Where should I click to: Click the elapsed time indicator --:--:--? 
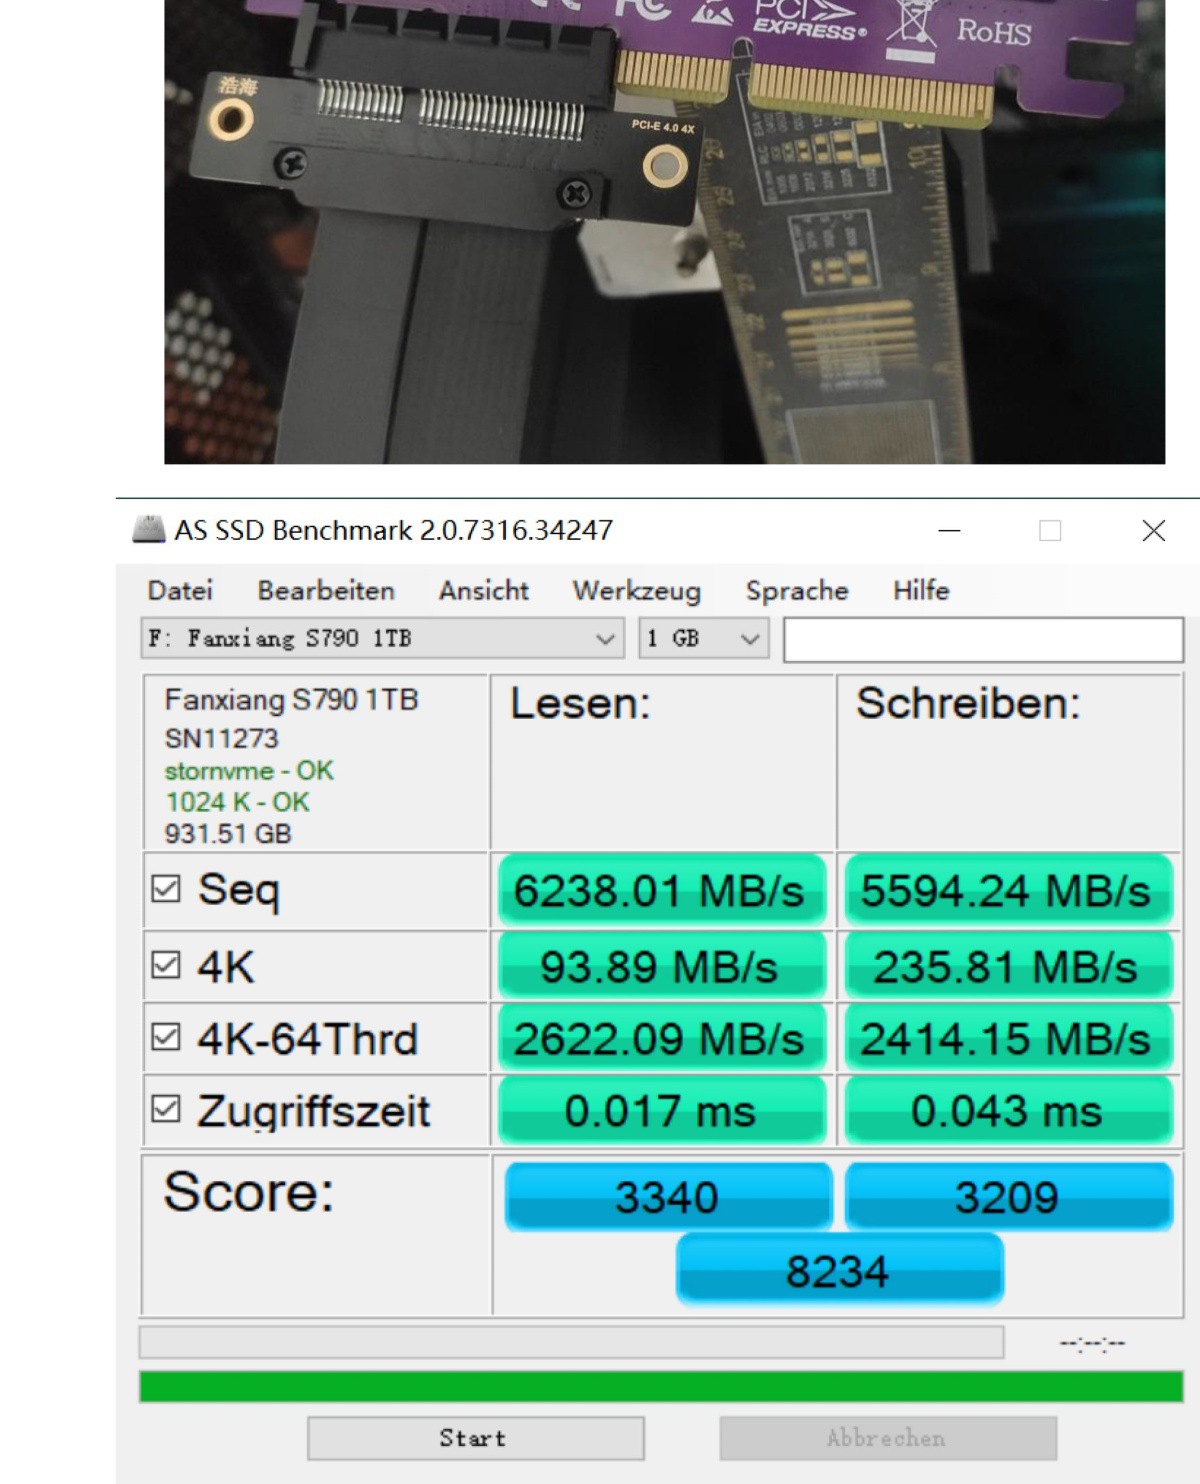1092,1343
